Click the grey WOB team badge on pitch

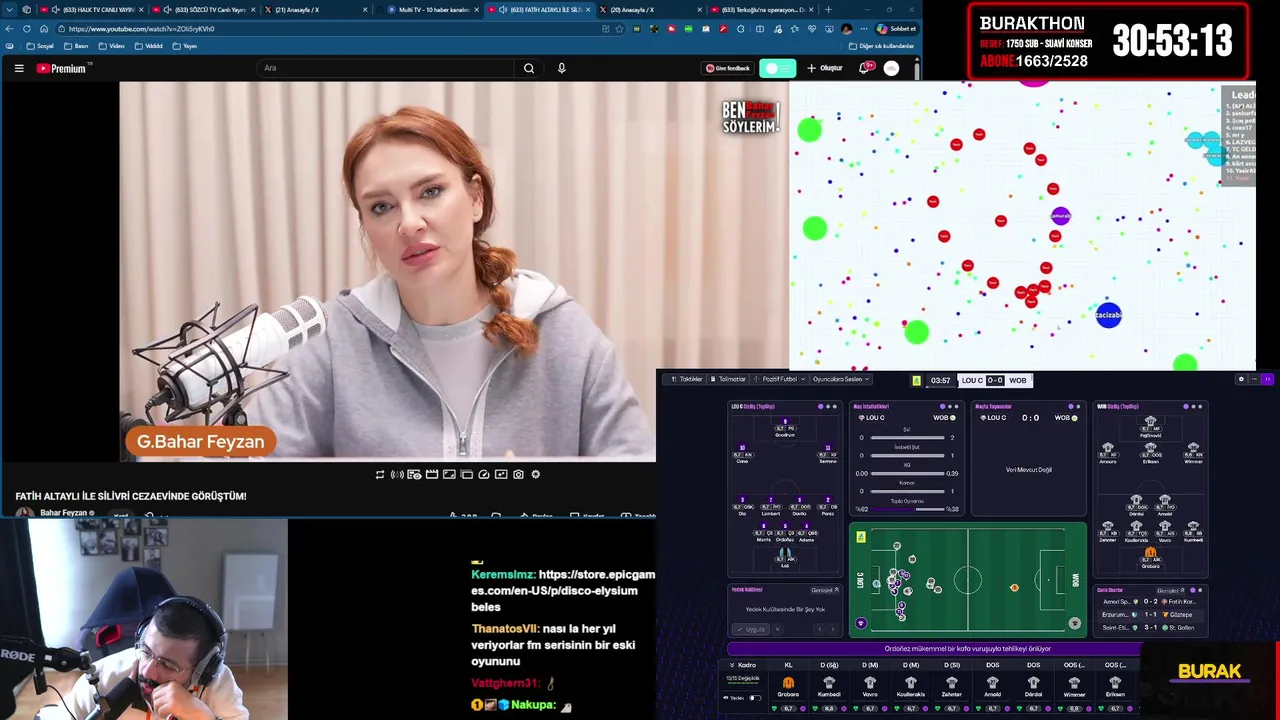click(x=1074, y=623)
